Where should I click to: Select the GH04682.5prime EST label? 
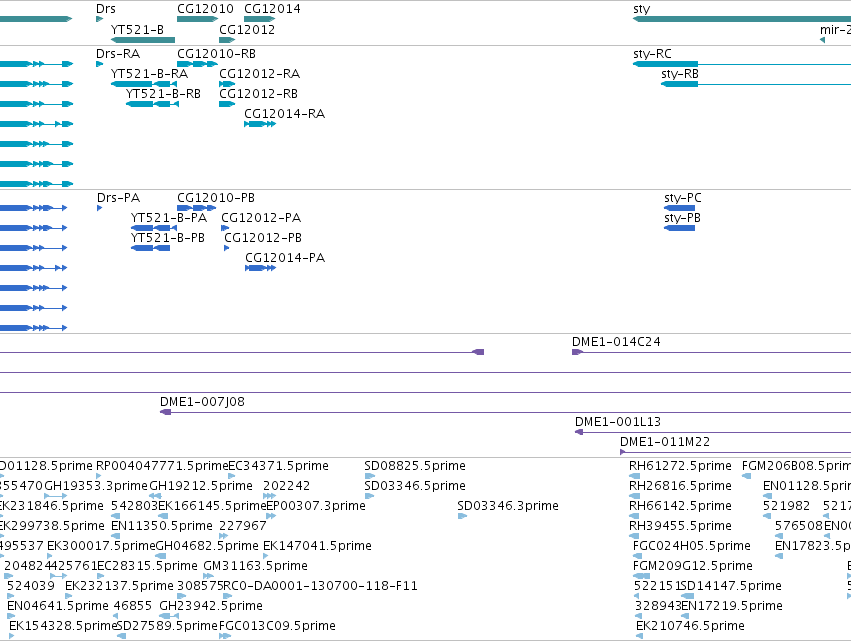coord(207,545)
